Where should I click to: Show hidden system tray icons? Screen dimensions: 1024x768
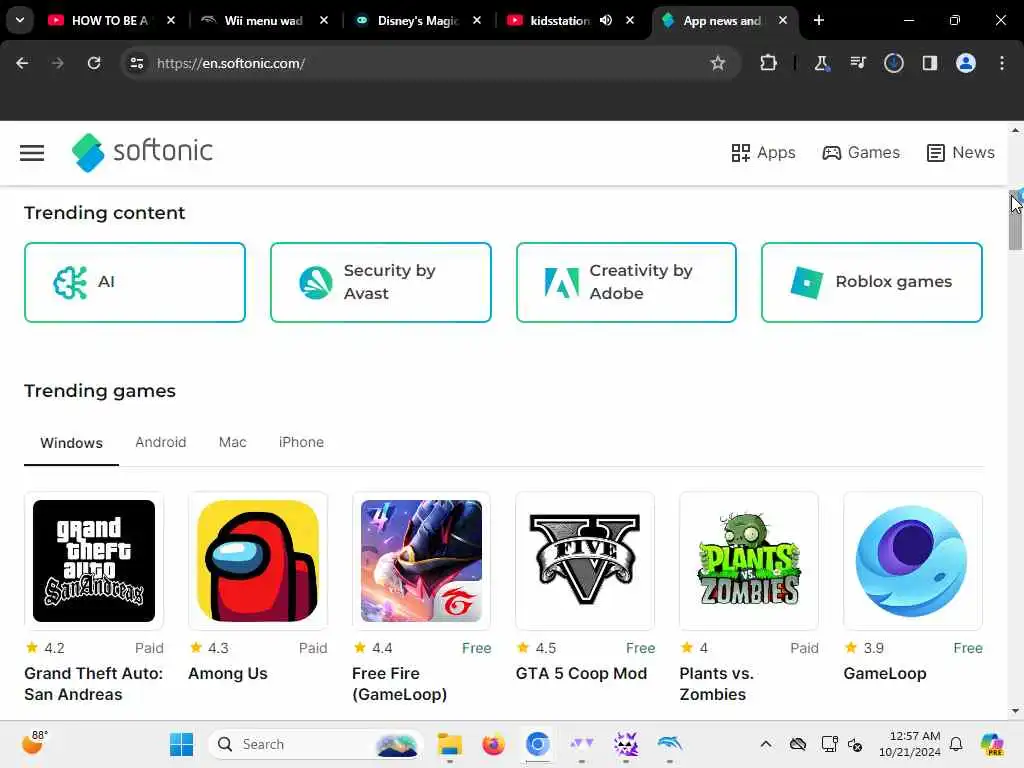(766, 744)
